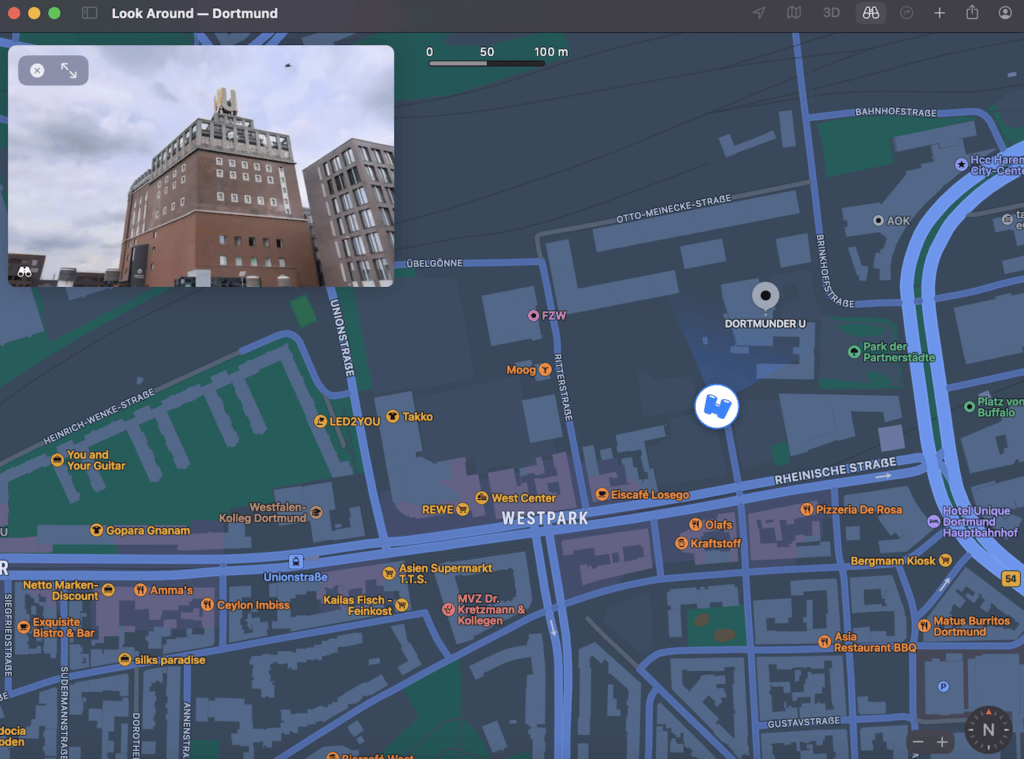Screen dimensions: 1024x759
Task: Select the Dortmunder U map pin
Action: pyautogui.click(x=765, y=296)
